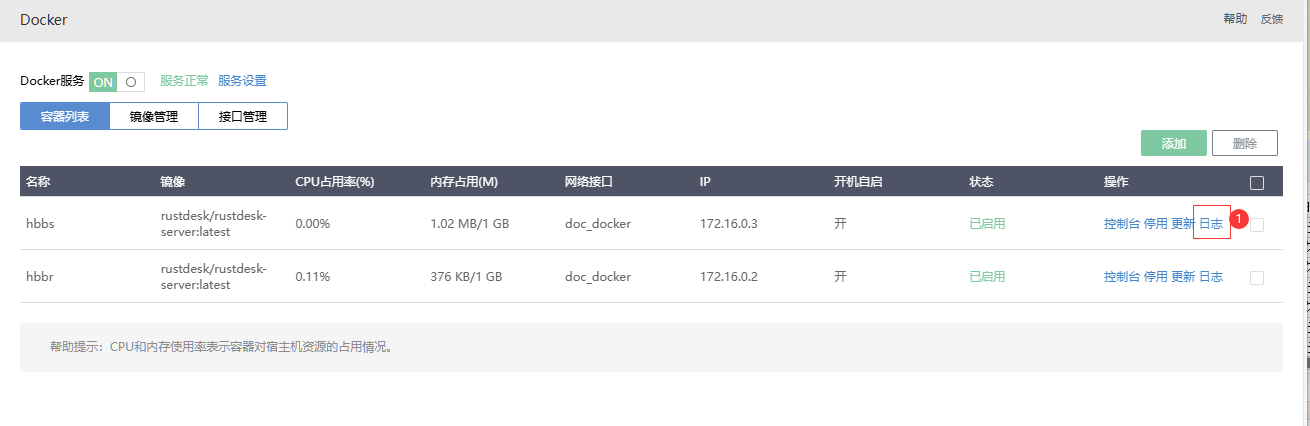
Task: View 日志 for the hbbs container
Action: point(1211,224)
